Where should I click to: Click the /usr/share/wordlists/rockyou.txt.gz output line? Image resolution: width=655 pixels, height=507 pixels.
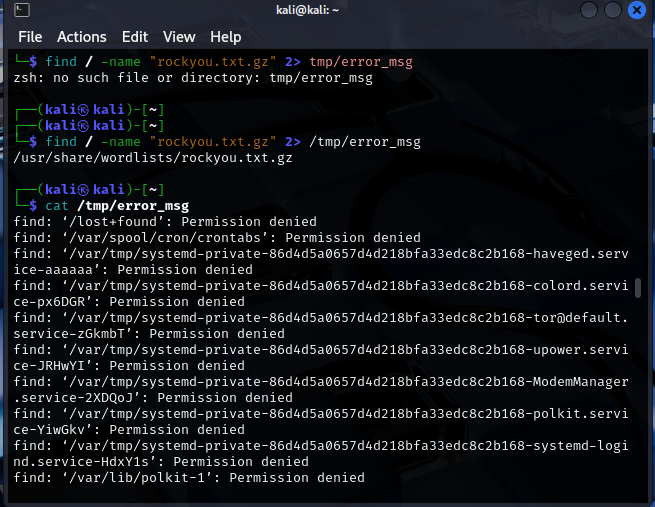tap(153, 158)
